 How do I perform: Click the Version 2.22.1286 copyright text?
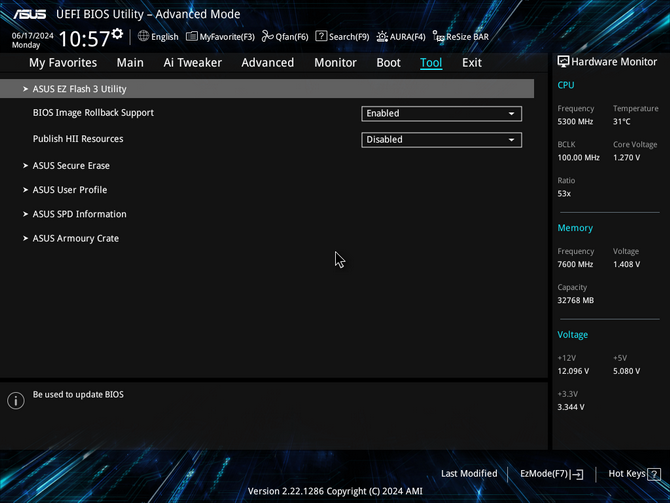click(x=335, y=491)
